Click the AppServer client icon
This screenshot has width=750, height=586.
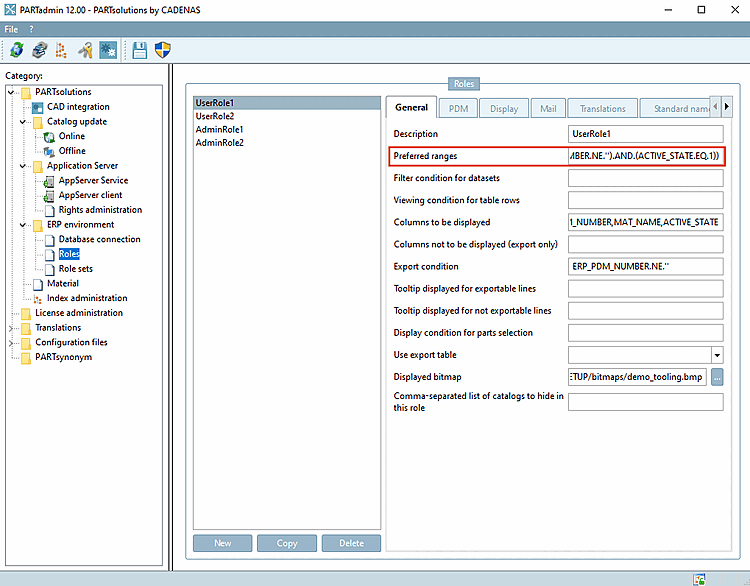click(x=49, y=196)
